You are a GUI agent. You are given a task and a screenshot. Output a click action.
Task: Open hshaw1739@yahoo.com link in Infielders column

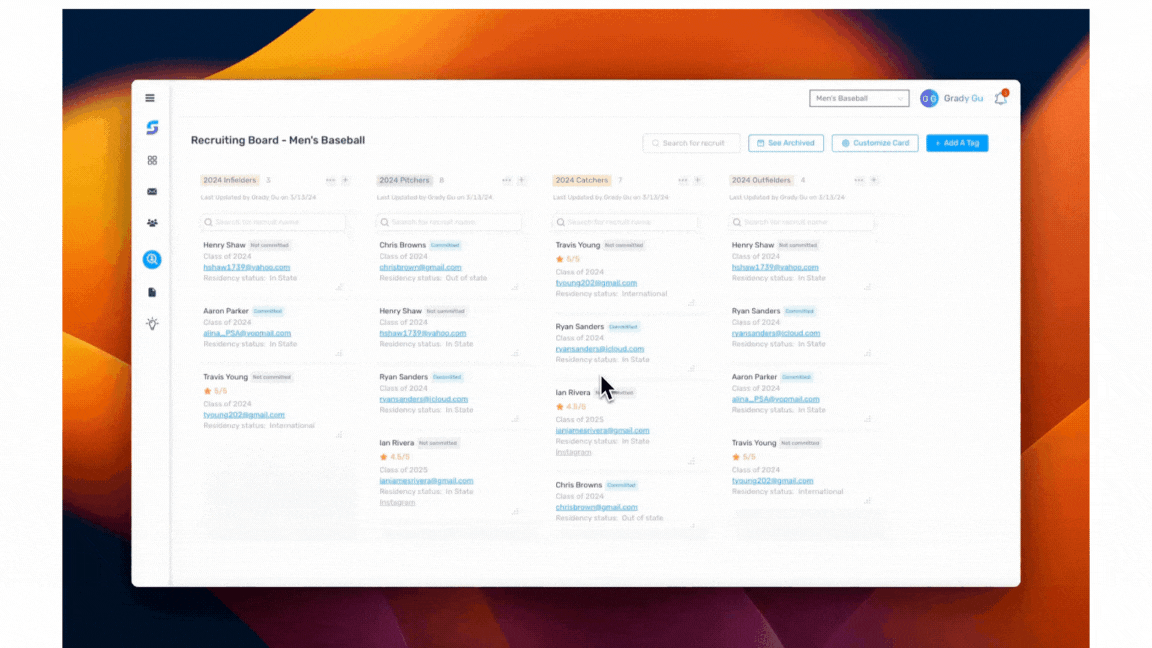coord(247,267)
